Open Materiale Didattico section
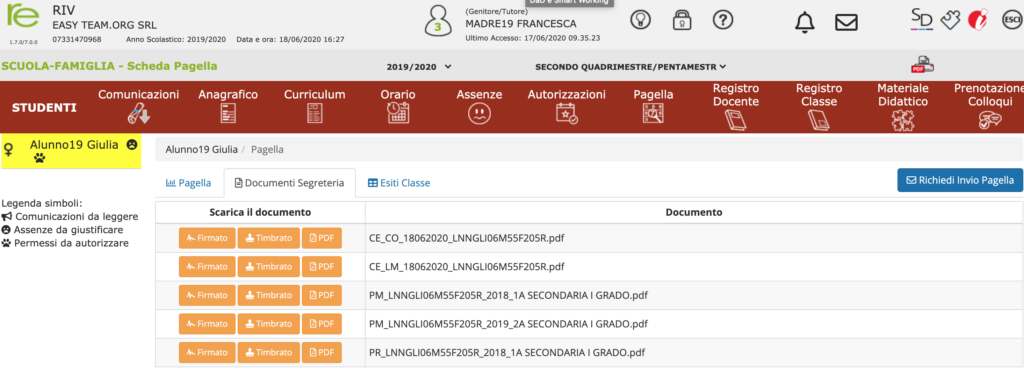Image resolution: width=1024 pixels, height=377 pixels. pos(903,107)
